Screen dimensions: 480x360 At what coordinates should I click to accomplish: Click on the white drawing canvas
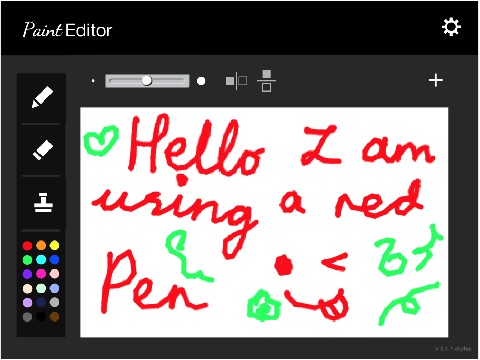(x=264, y=222)
